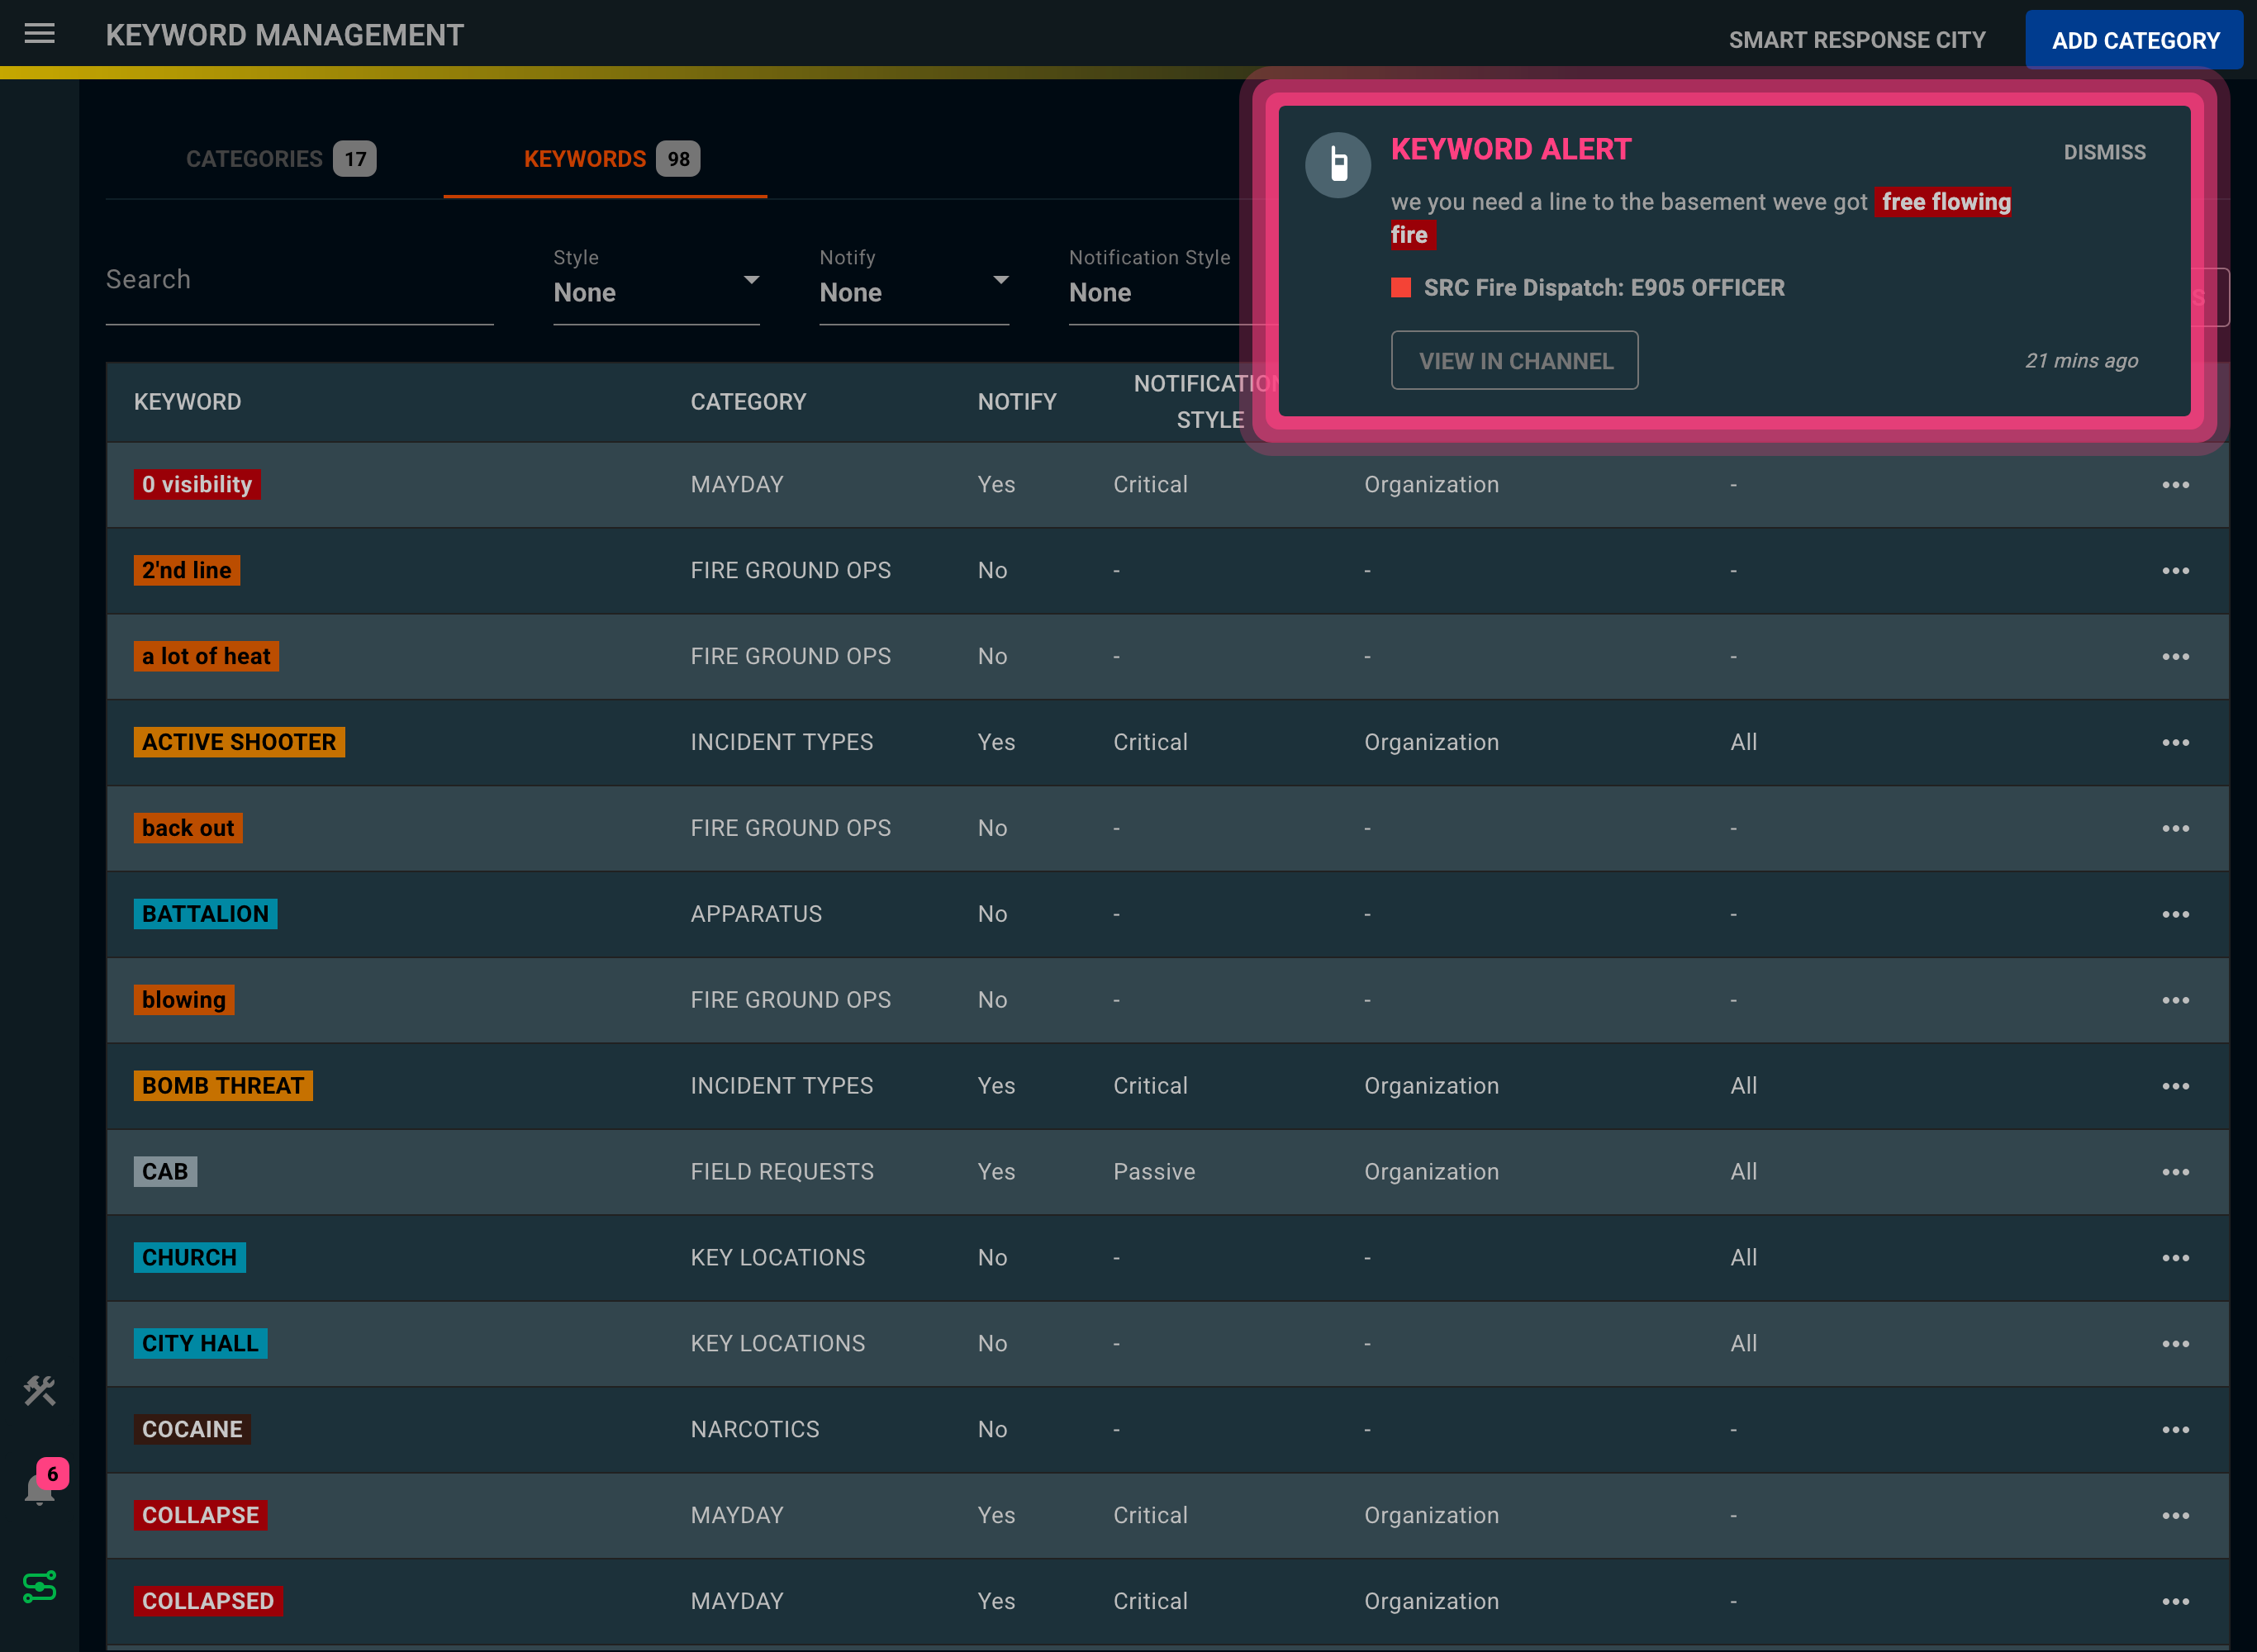Dismiss the keyword alert
The height and width of the screenshot is (1652, 2257).
coord(2104,152)
